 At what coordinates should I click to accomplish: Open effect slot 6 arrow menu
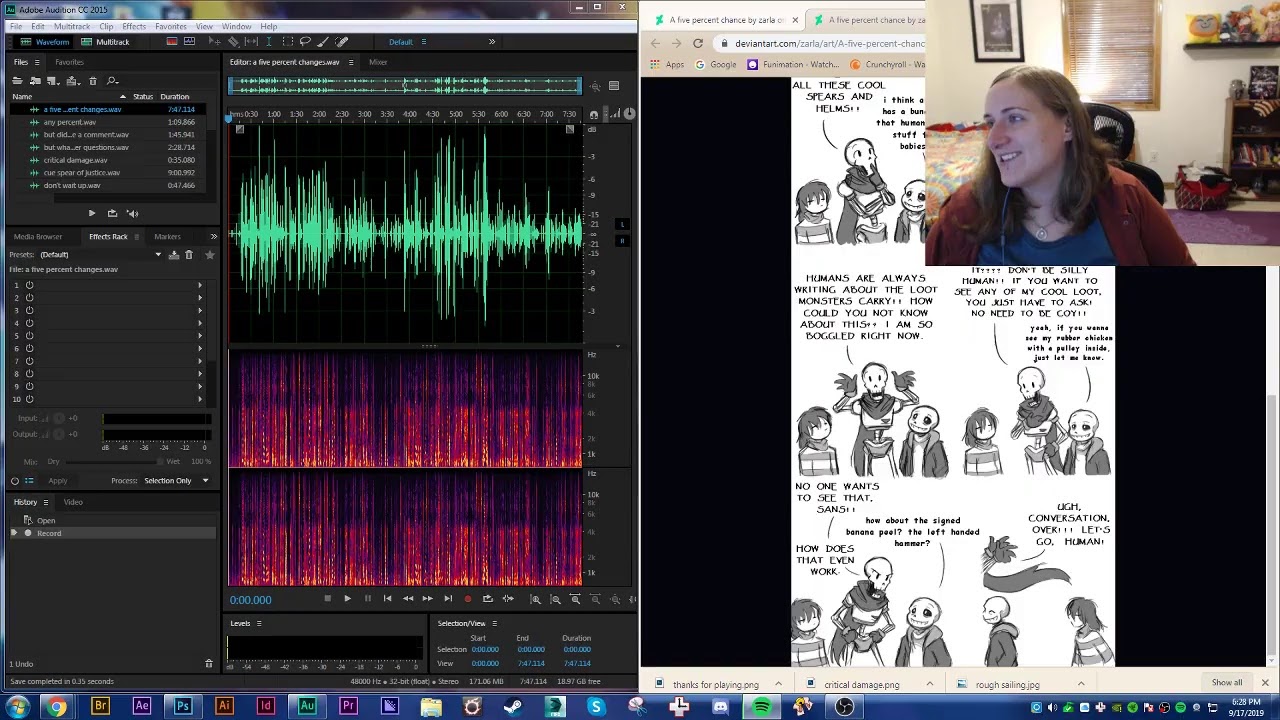pos(199,348)
